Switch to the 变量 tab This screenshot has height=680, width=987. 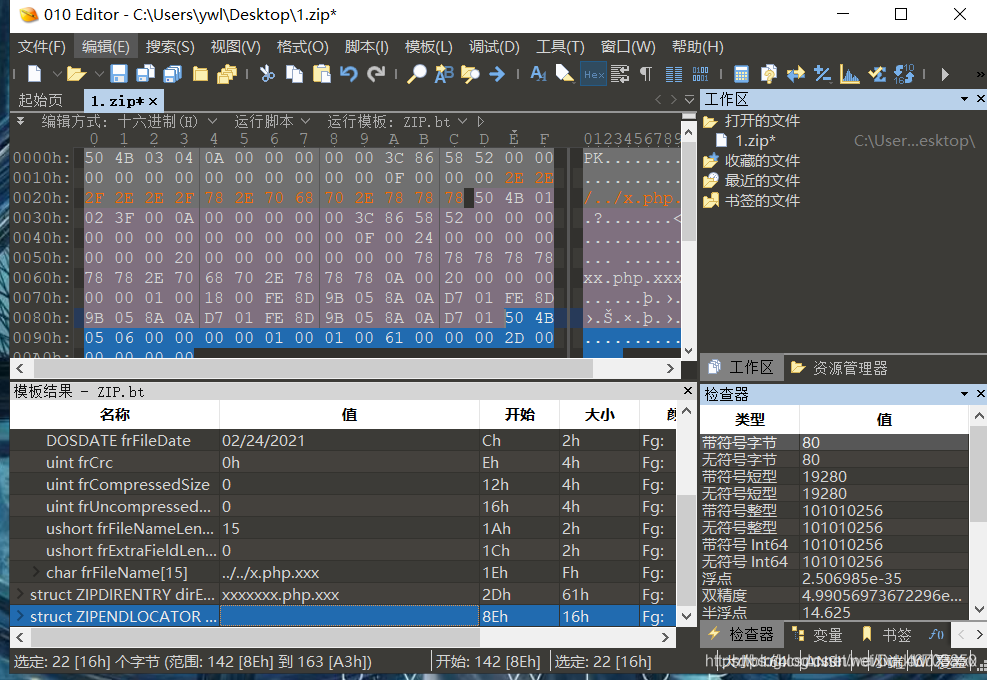click(817, 635)
